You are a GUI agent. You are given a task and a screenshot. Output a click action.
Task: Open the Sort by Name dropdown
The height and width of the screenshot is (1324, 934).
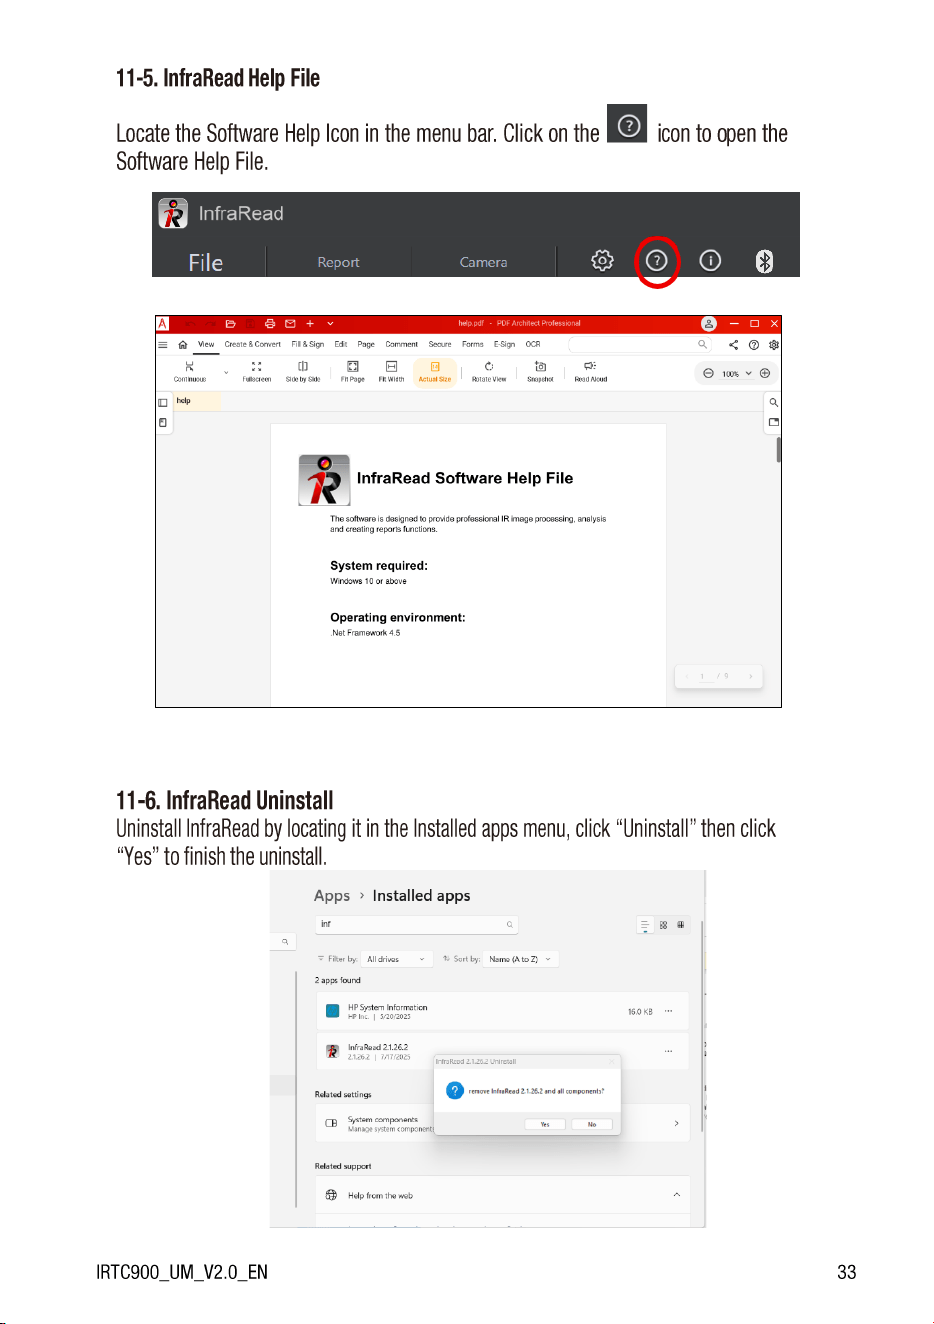(x=520, y=959)
